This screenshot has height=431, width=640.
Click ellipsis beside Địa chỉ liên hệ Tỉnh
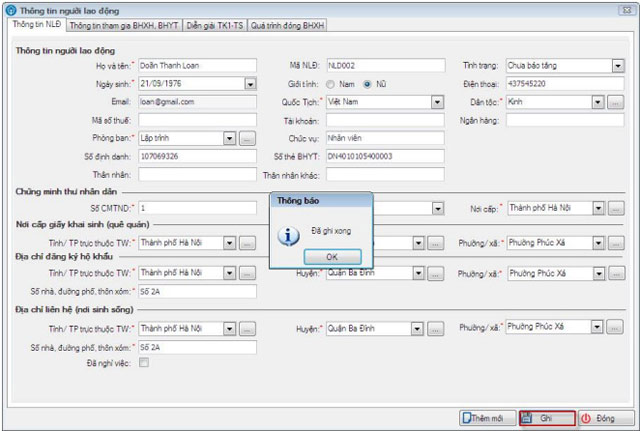[x=248, y=328]
